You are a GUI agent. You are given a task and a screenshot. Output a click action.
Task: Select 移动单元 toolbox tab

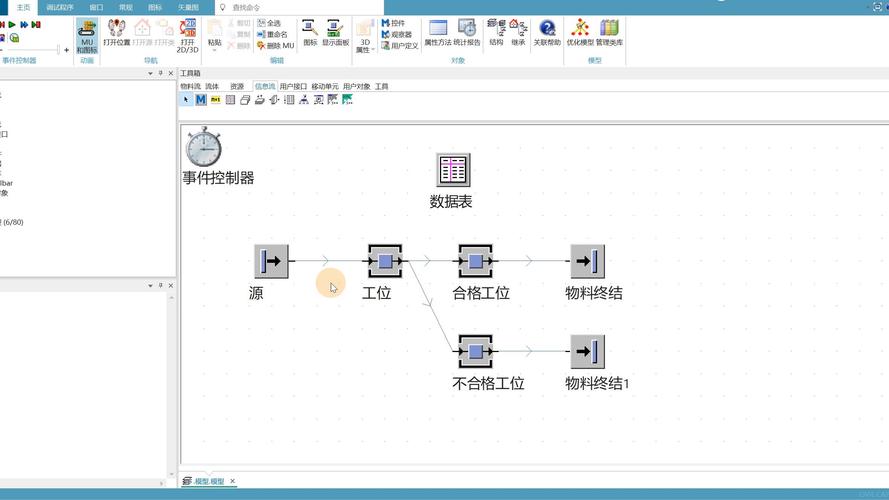coord(325,86)
